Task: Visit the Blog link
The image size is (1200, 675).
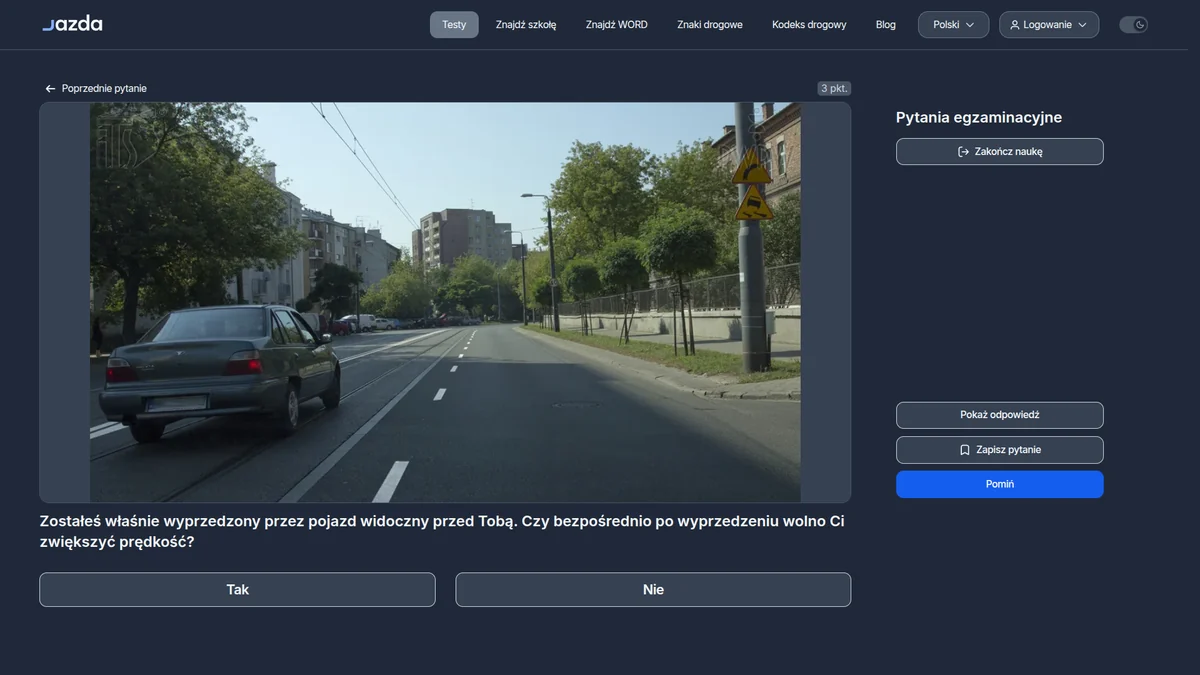Action: pyautogui.click(x=886, y=25)
